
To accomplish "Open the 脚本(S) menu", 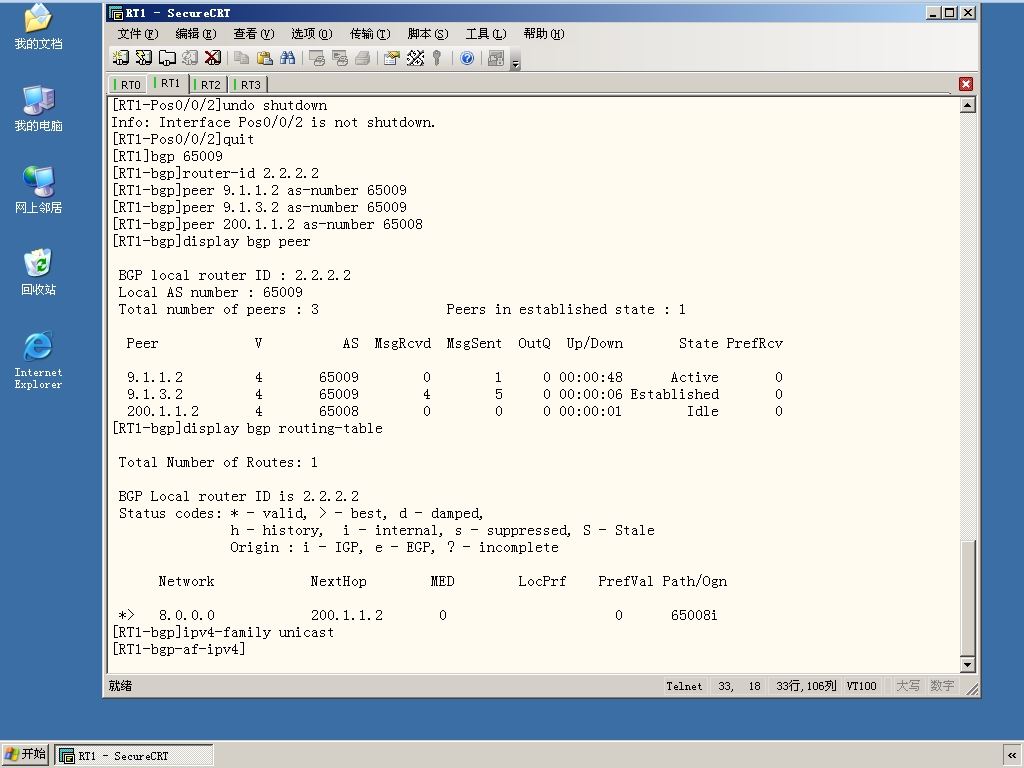I will pos(428,34).
